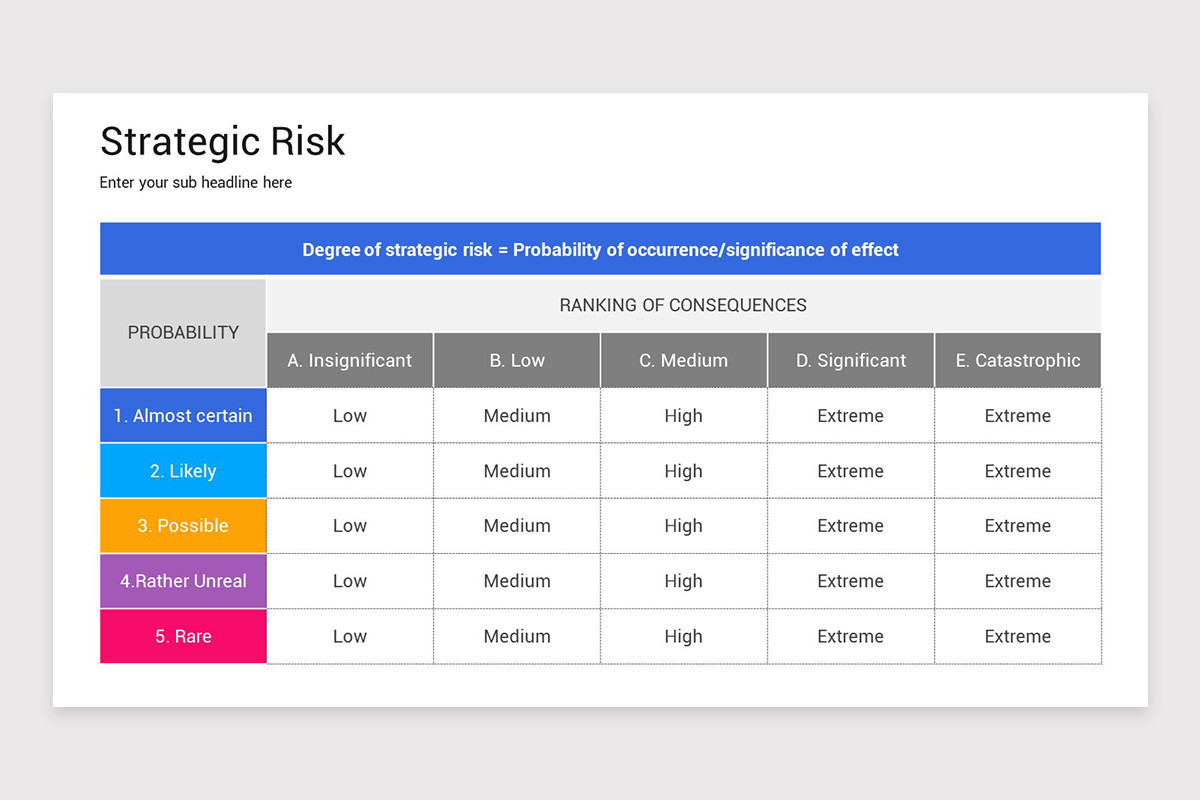The image size is (1200, 800).
Task: Click the Strategic Risk title
Action: tap(222, 141)
